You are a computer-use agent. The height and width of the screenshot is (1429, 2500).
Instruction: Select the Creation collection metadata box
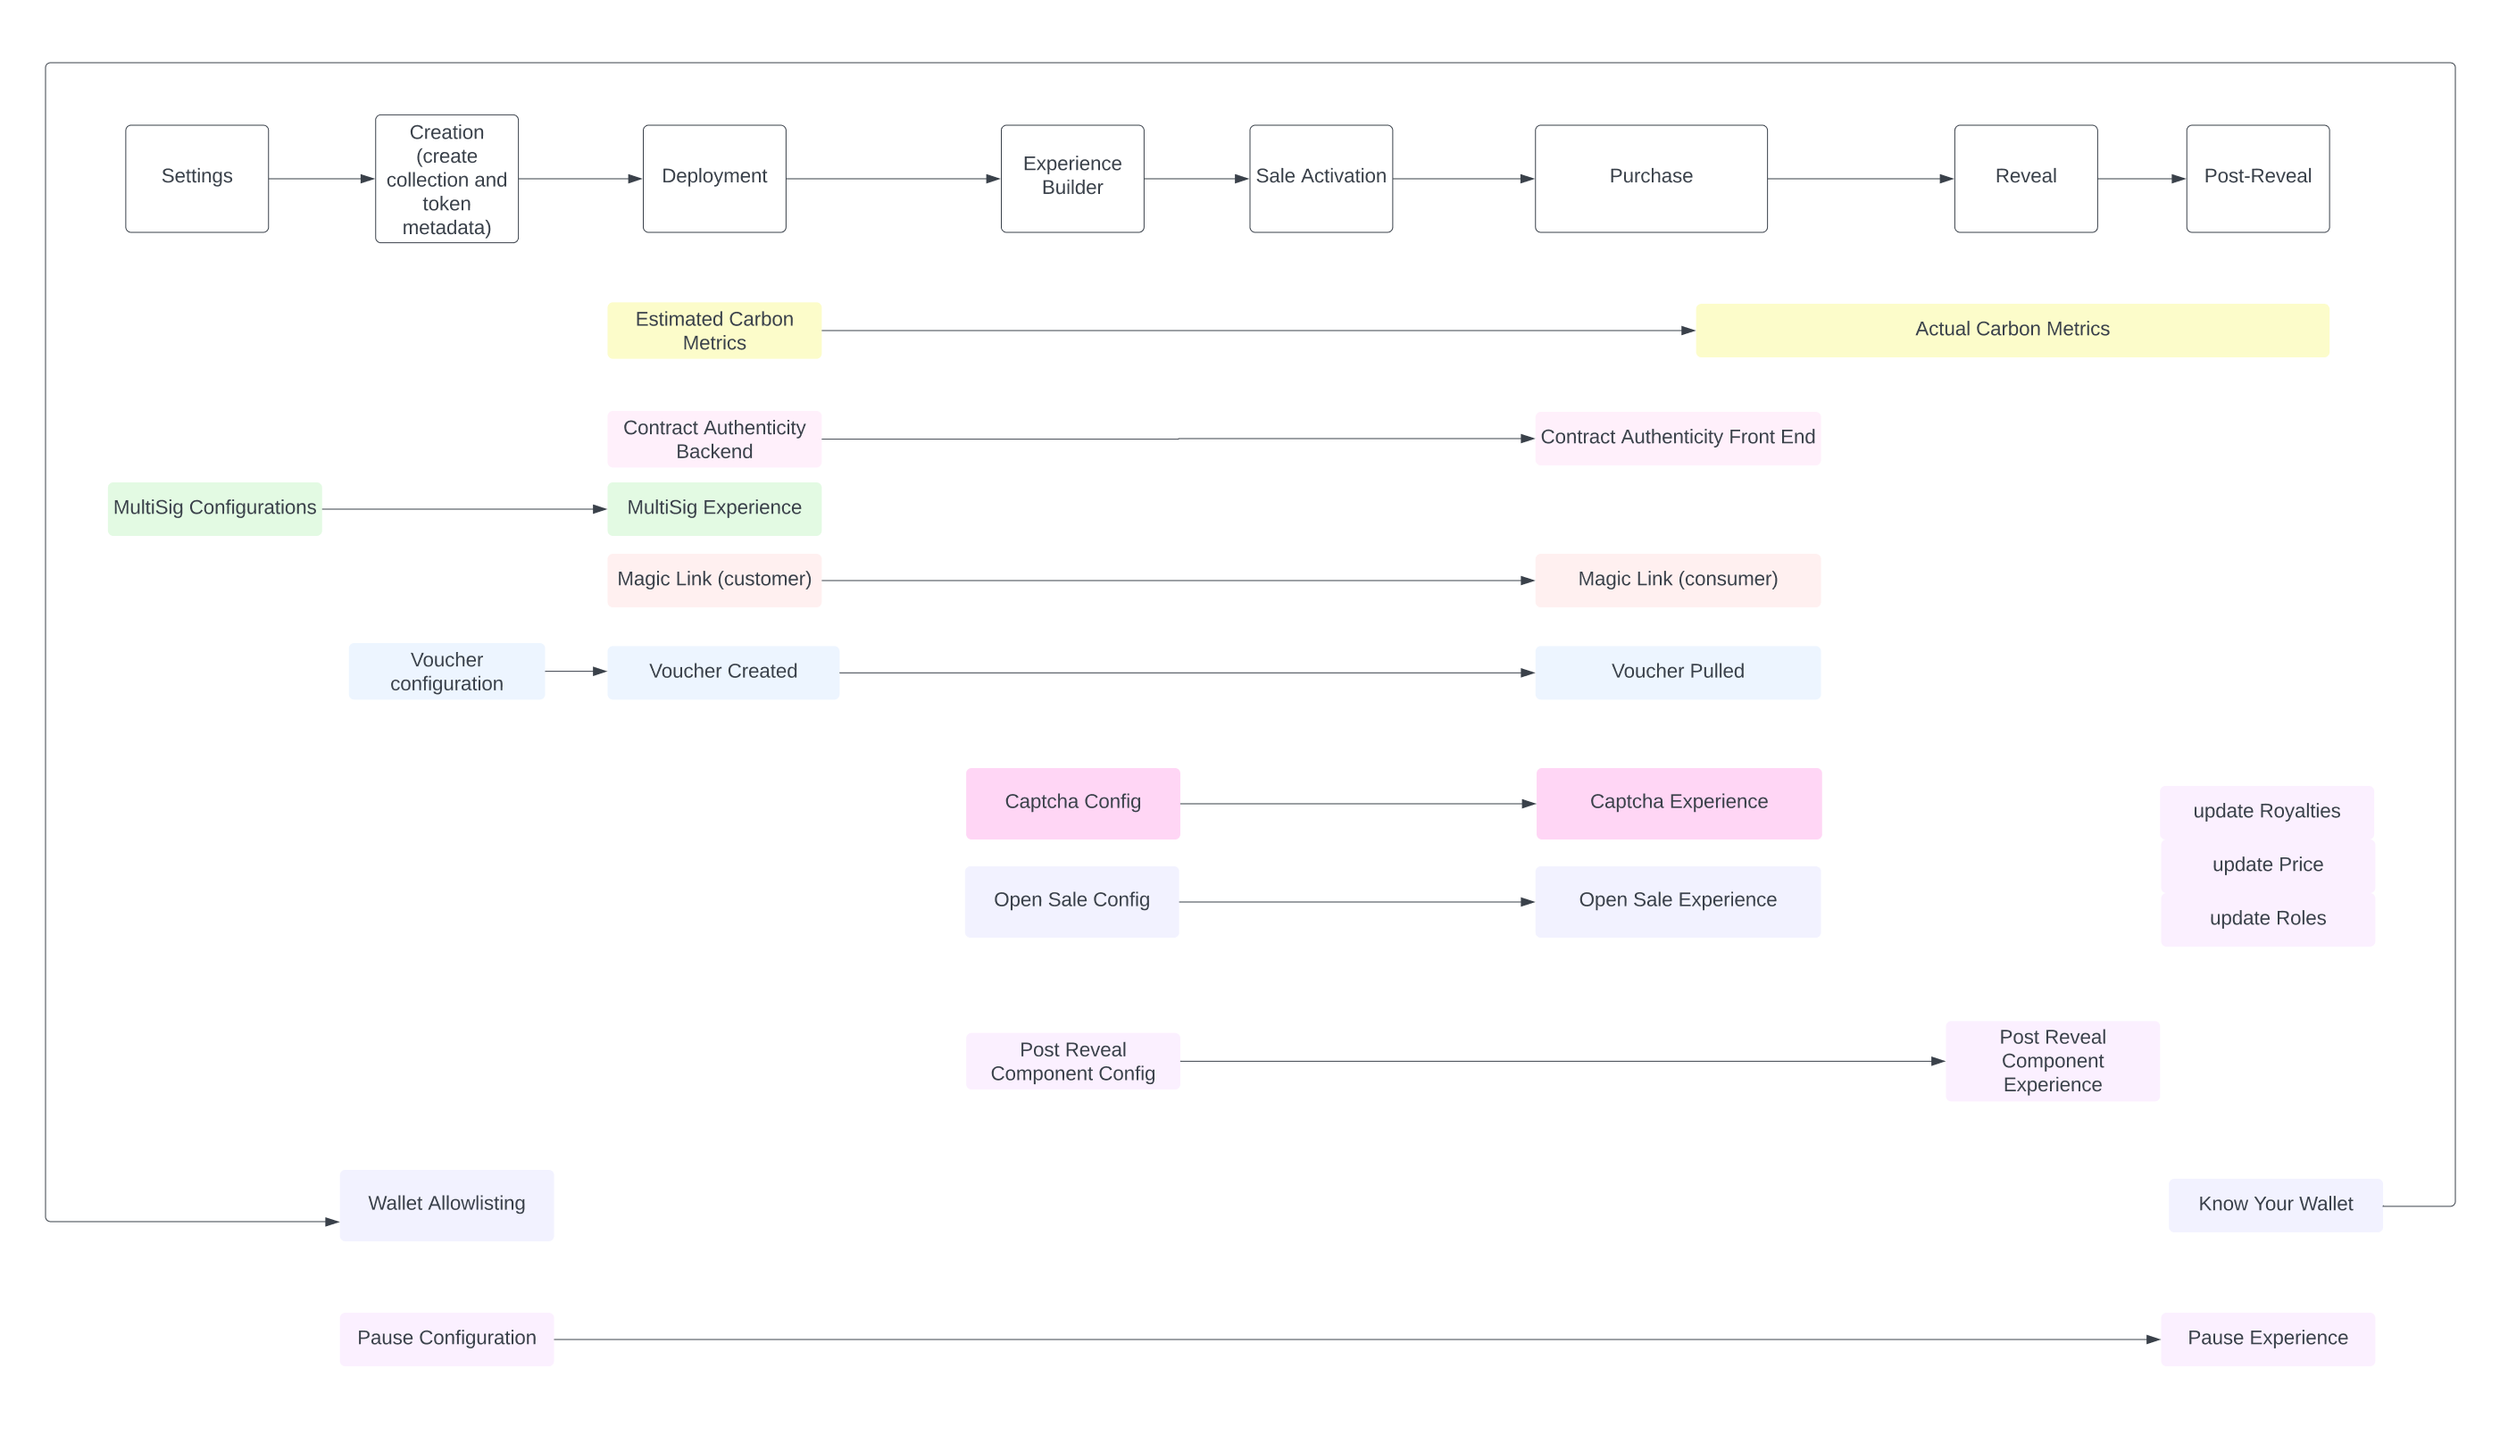tap(446, 178)
